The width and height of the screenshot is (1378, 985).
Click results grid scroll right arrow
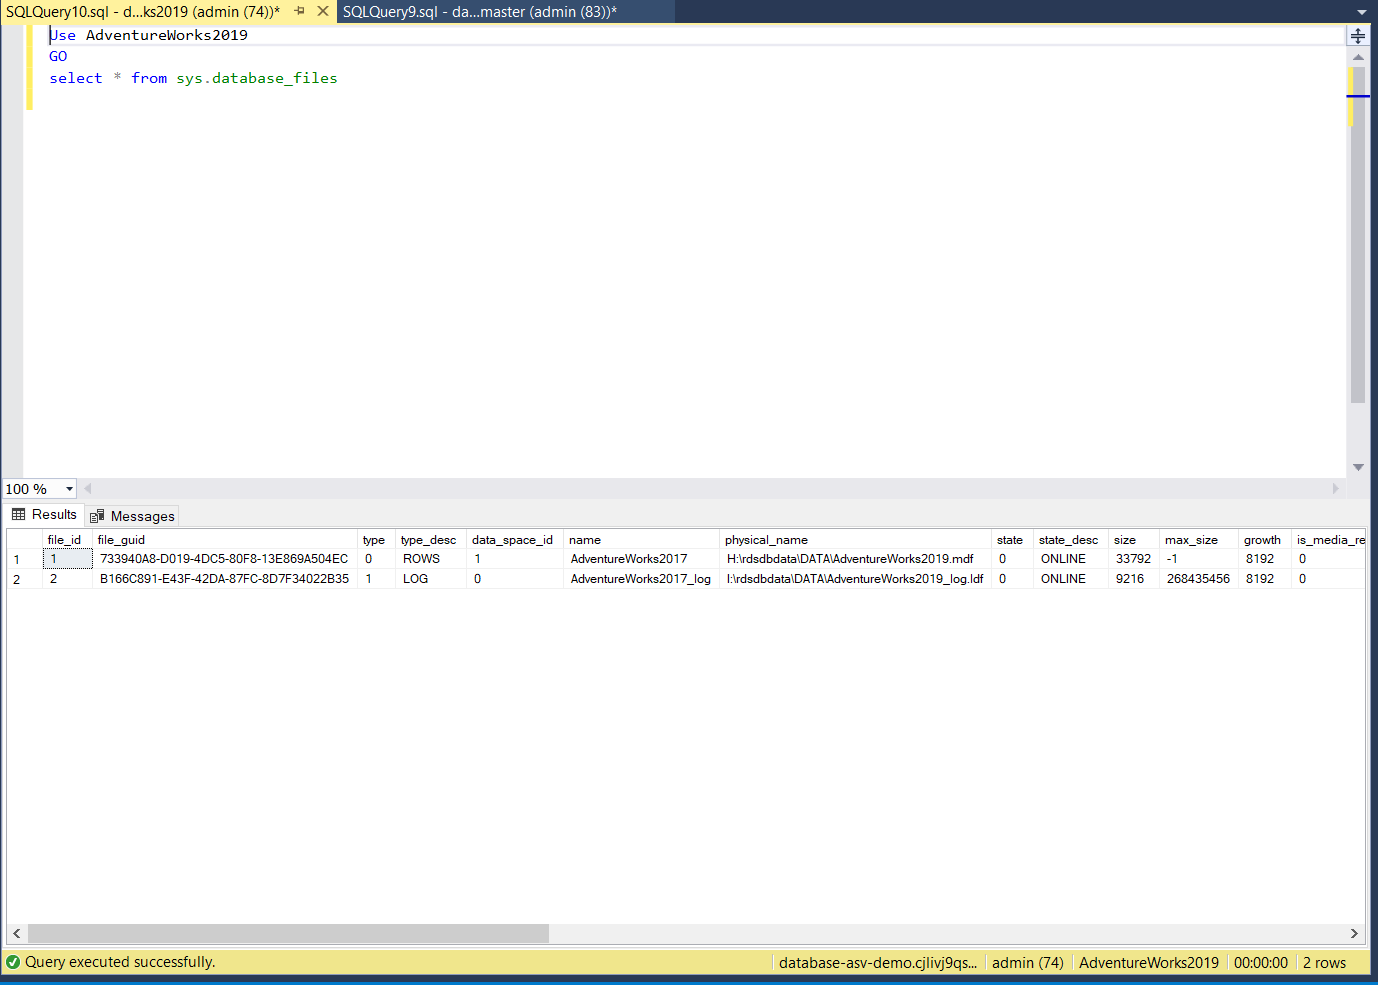tap(1354, 933)
